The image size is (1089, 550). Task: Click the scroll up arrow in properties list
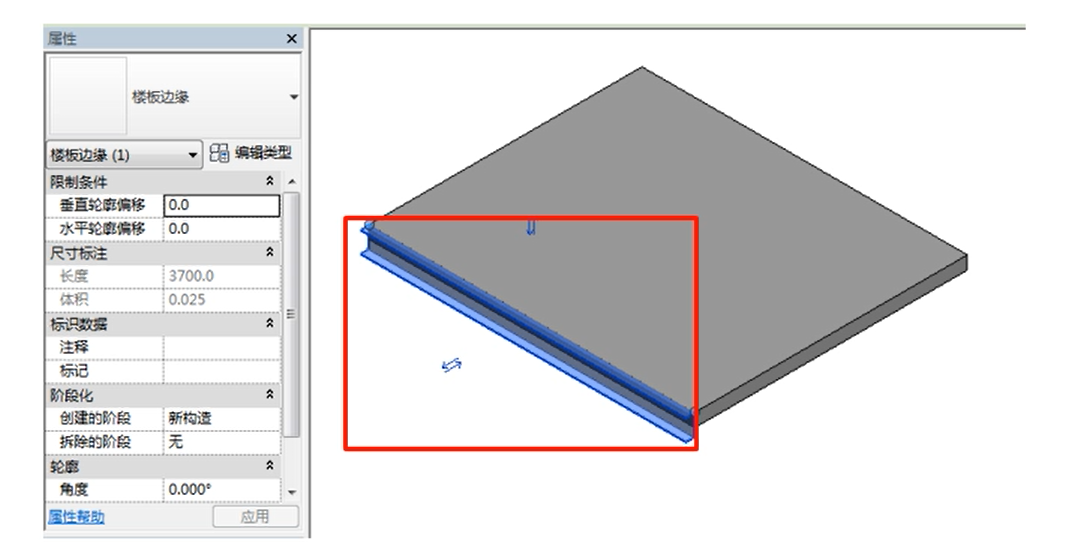pos(292,182)
